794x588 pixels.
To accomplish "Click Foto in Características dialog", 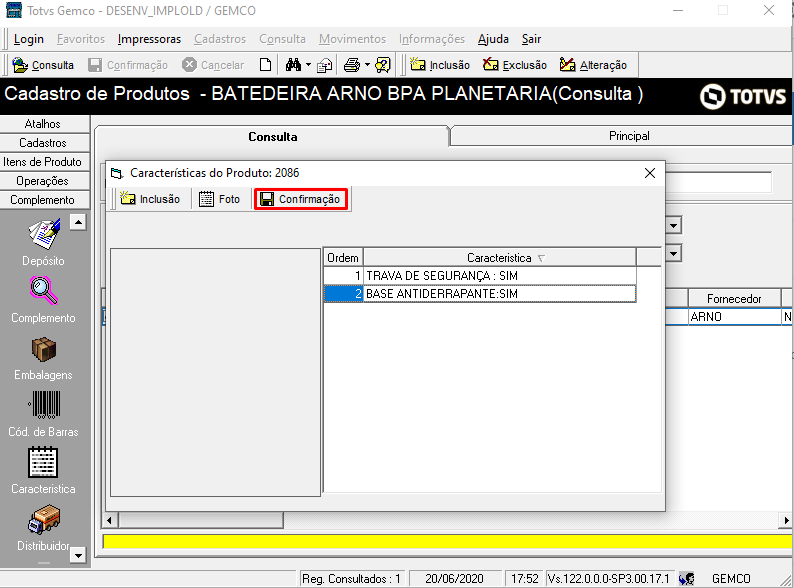I will click(x=219, y=199).
